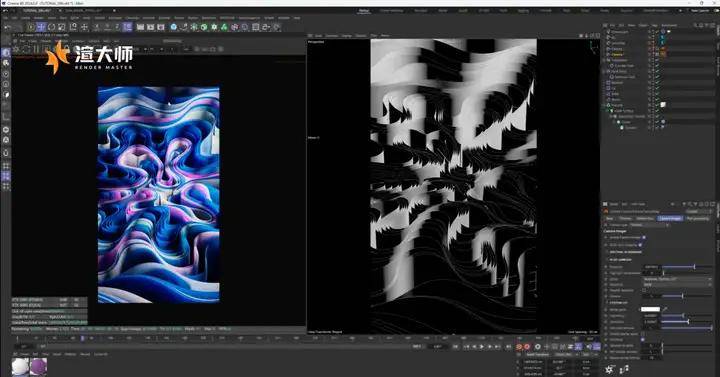Click the Undo arrow in the top toolbar
The height and width of the screenshot is (377, 720).
coord(7,27)
